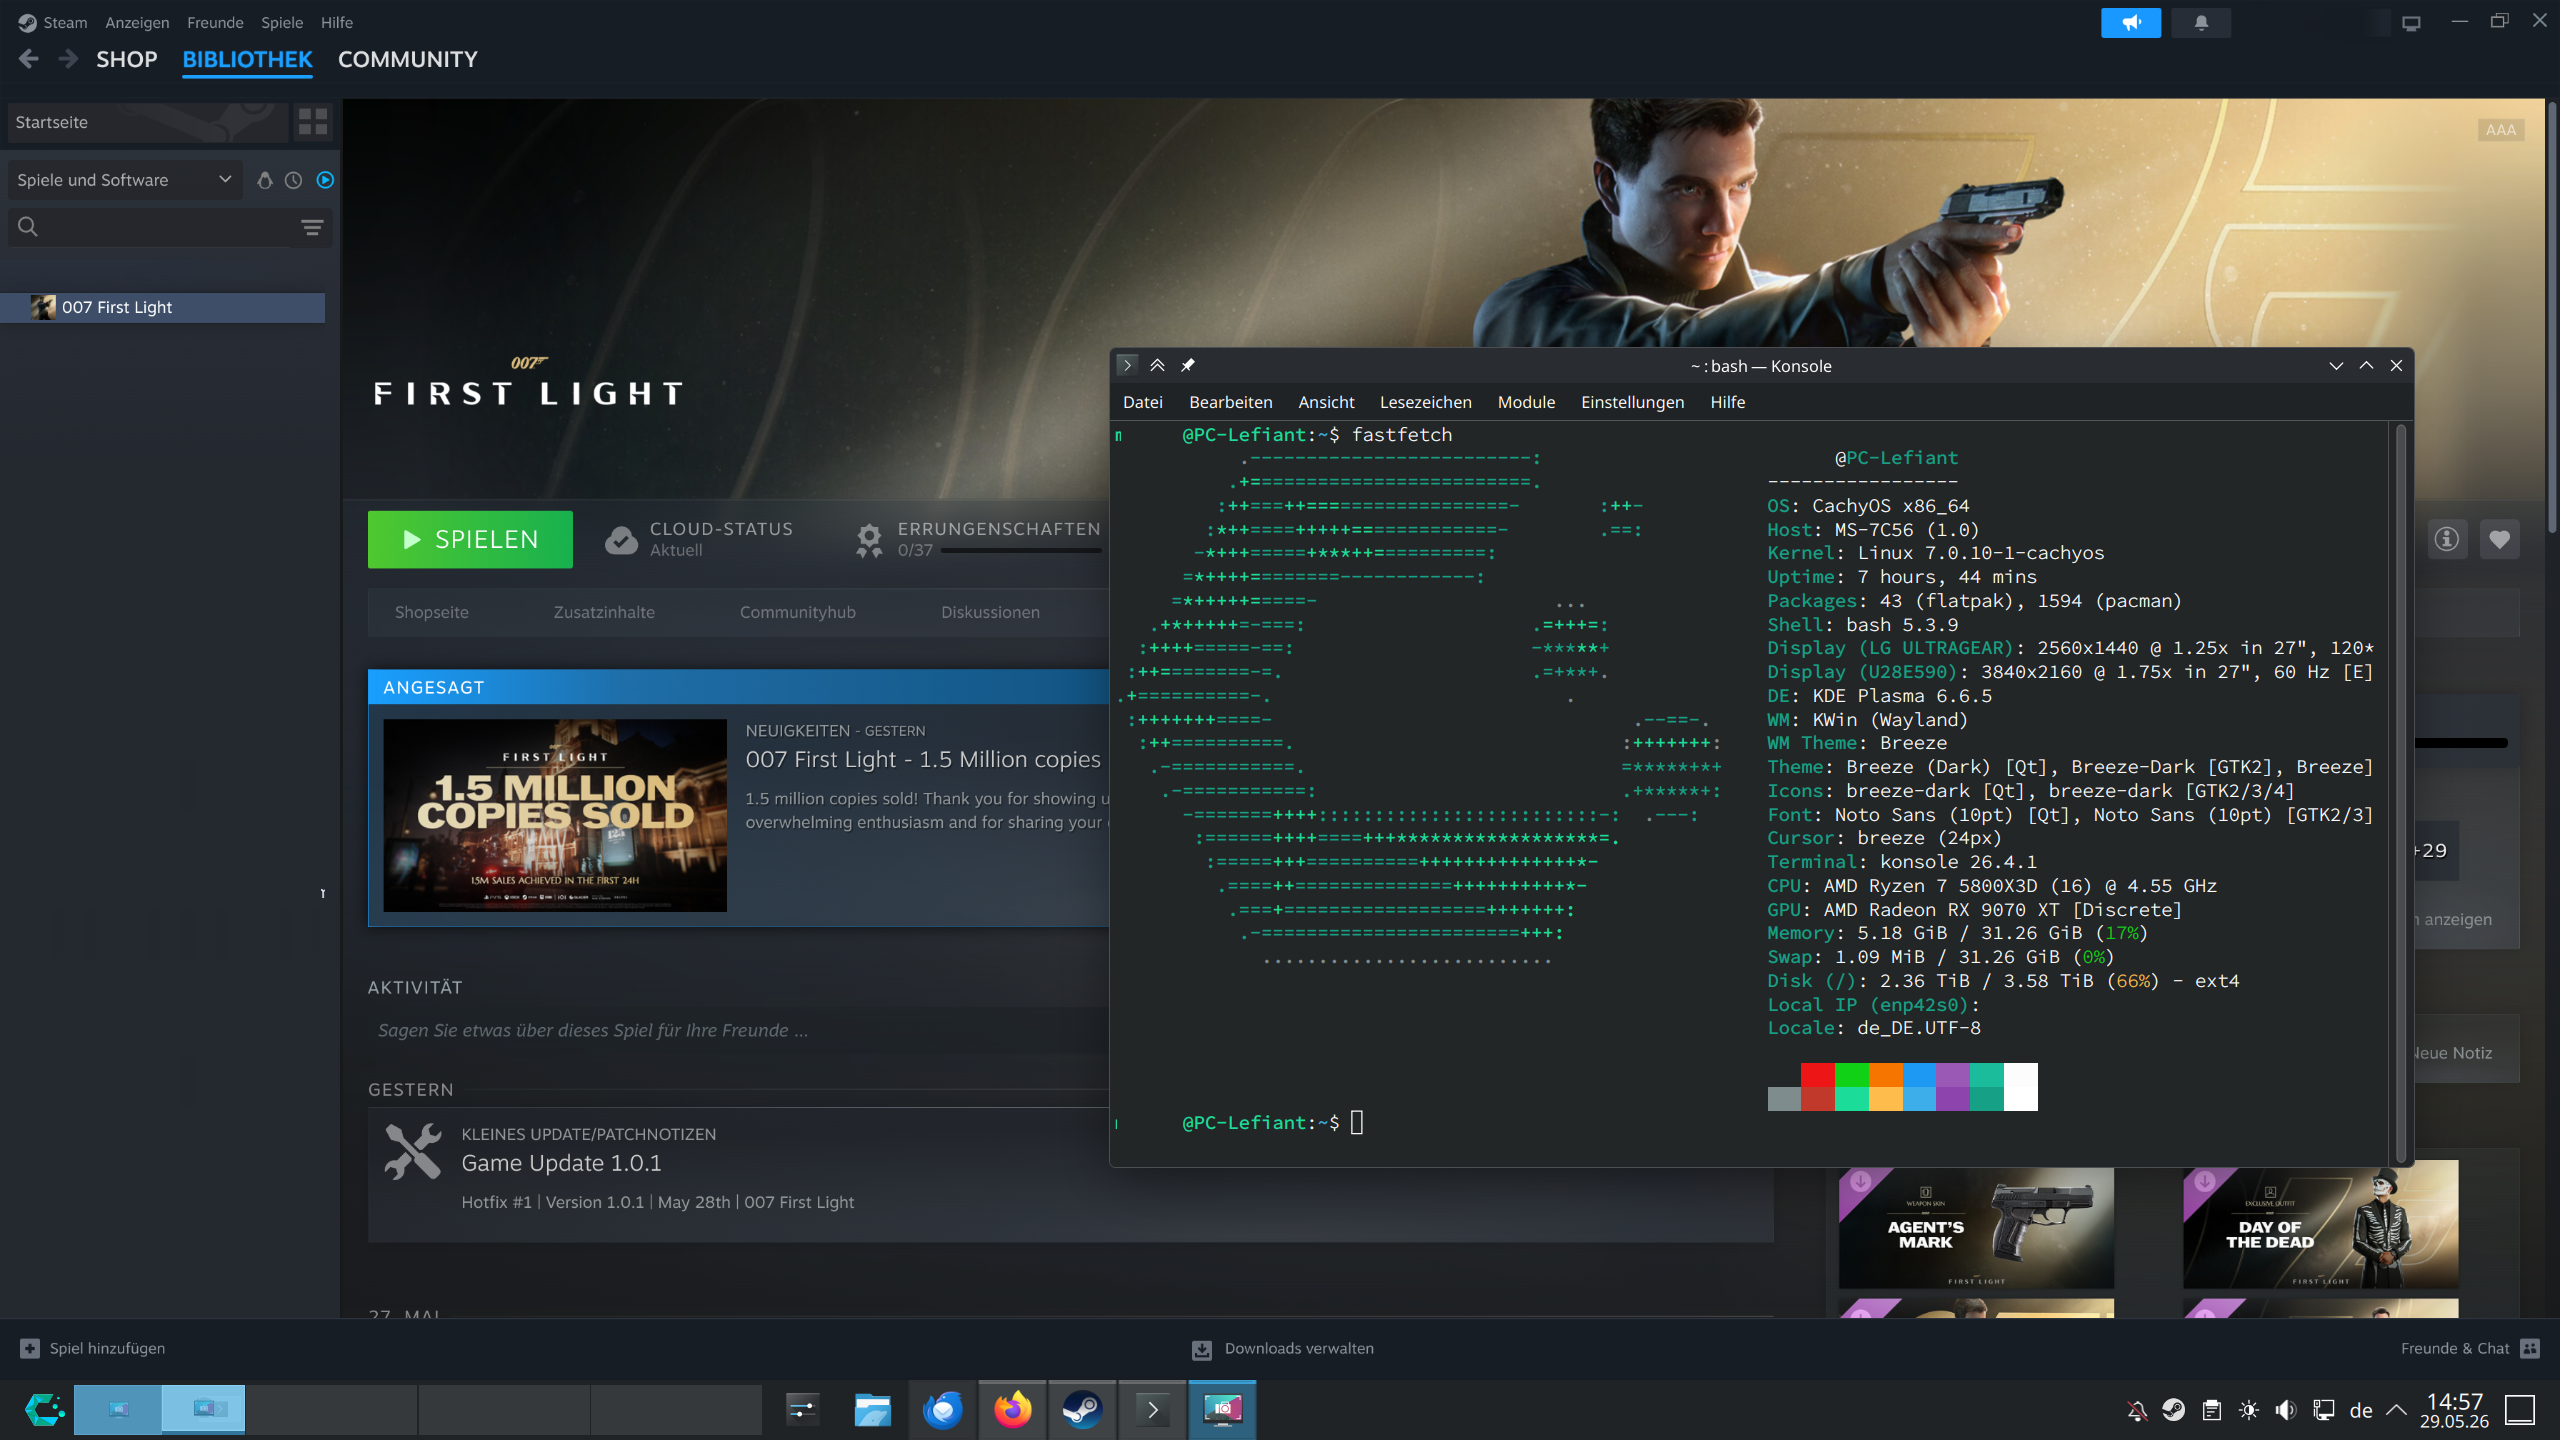Toggle Linux penguin compatibility filter
This screenshot has width=2560, height=1440.
click(x=265, y=180)
